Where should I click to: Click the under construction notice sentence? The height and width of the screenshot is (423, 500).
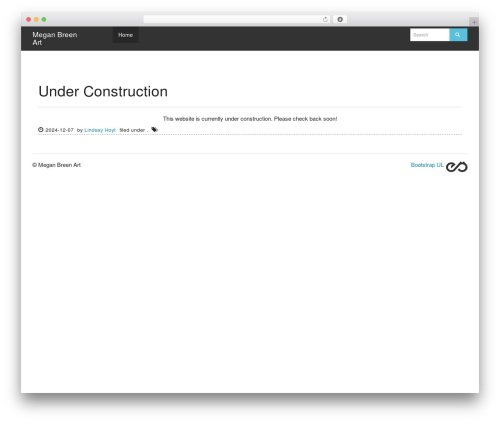coord(250,119)
